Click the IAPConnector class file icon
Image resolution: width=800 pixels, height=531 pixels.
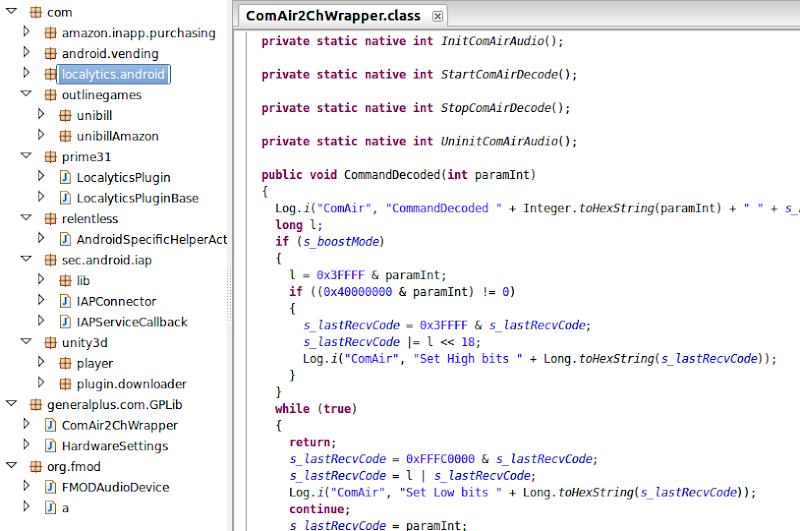[65, 301]
